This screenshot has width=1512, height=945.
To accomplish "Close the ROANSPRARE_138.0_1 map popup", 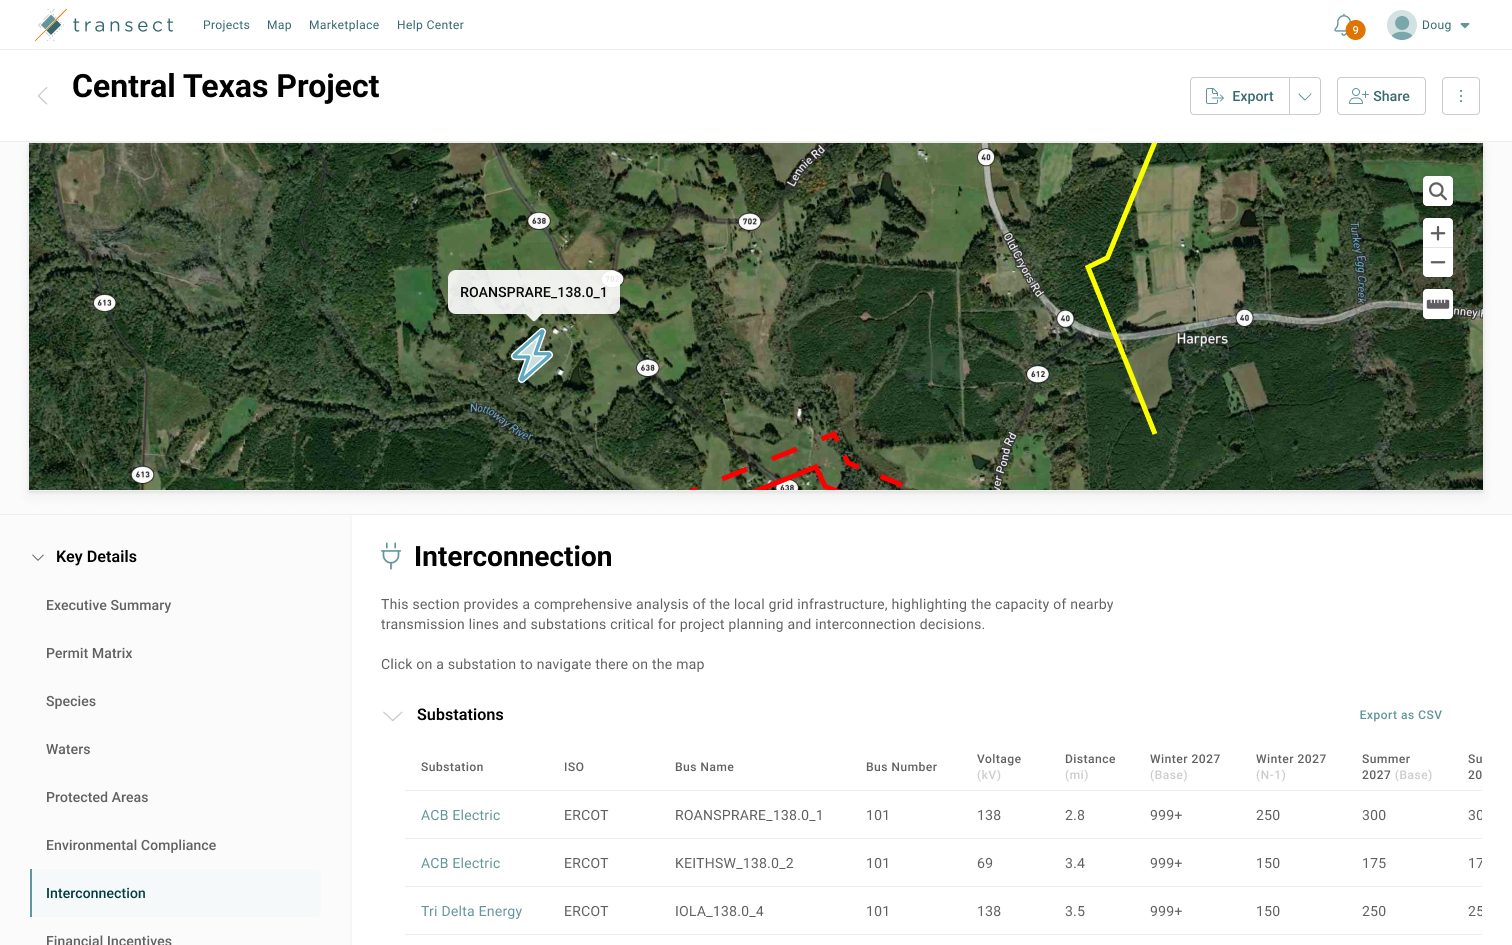I will (612, 278).
